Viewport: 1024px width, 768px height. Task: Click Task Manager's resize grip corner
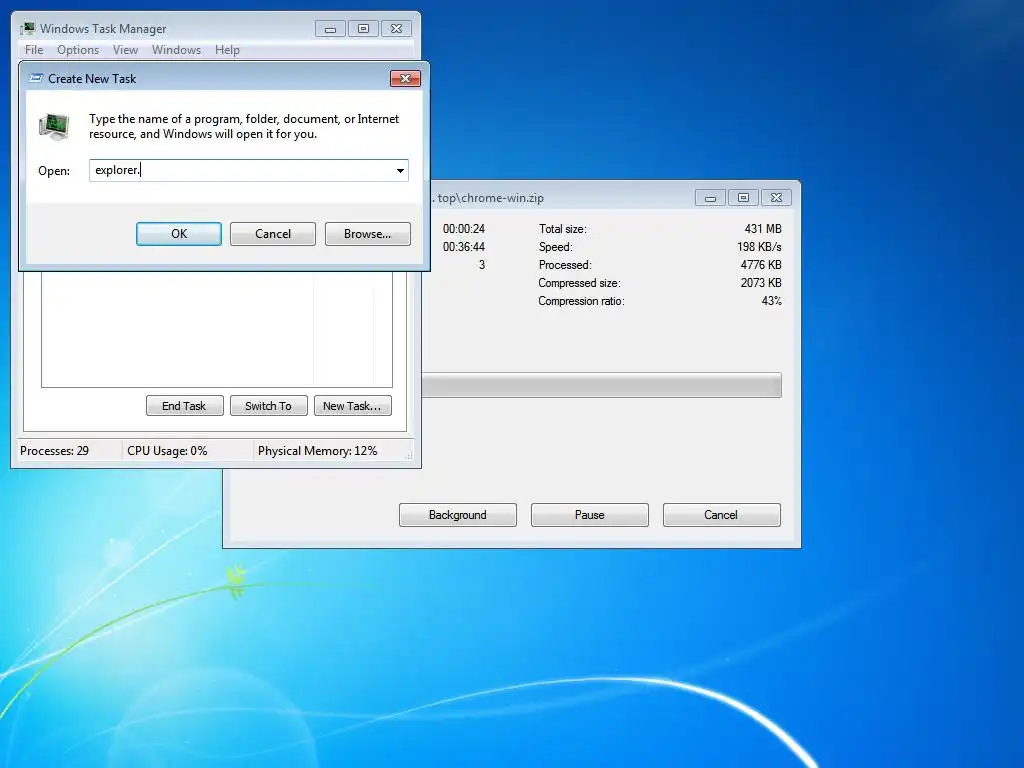click(409, 456)
